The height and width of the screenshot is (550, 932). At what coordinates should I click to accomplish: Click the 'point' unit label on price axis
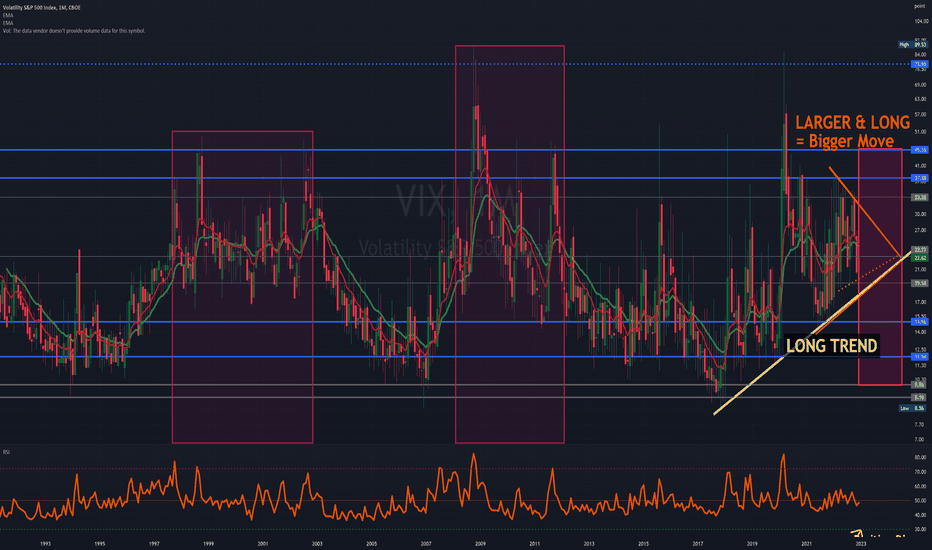[x=920, y=6]
